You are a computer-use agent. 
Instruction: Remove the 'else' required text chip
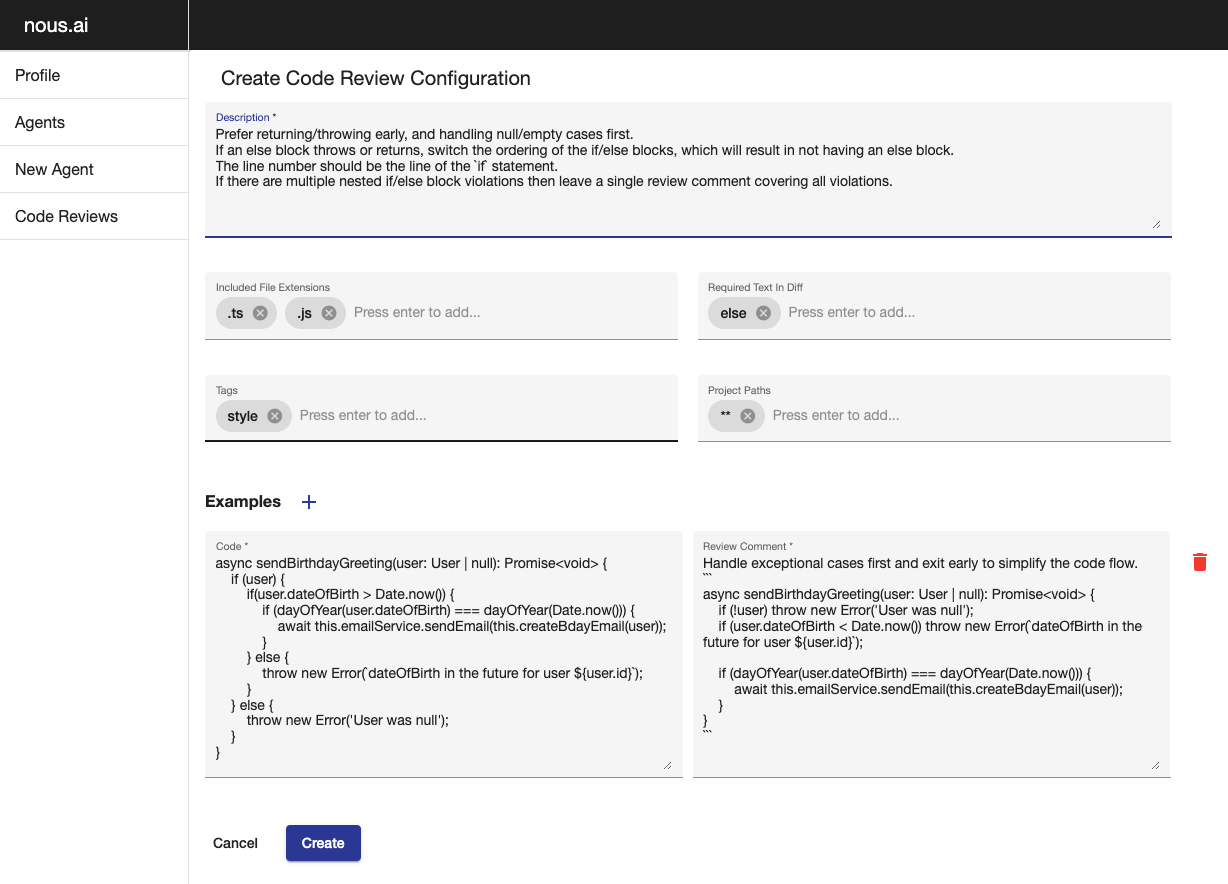coord(763,313)
